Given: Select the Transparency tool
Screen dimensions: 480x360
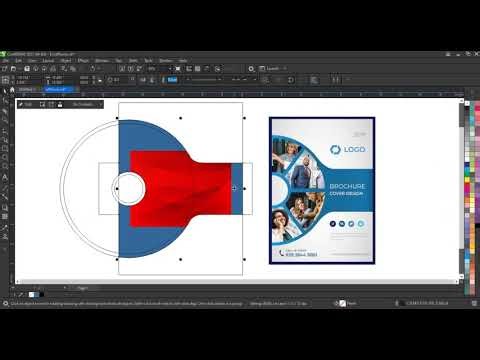Looking at the screenshot, I should (5, 217).
